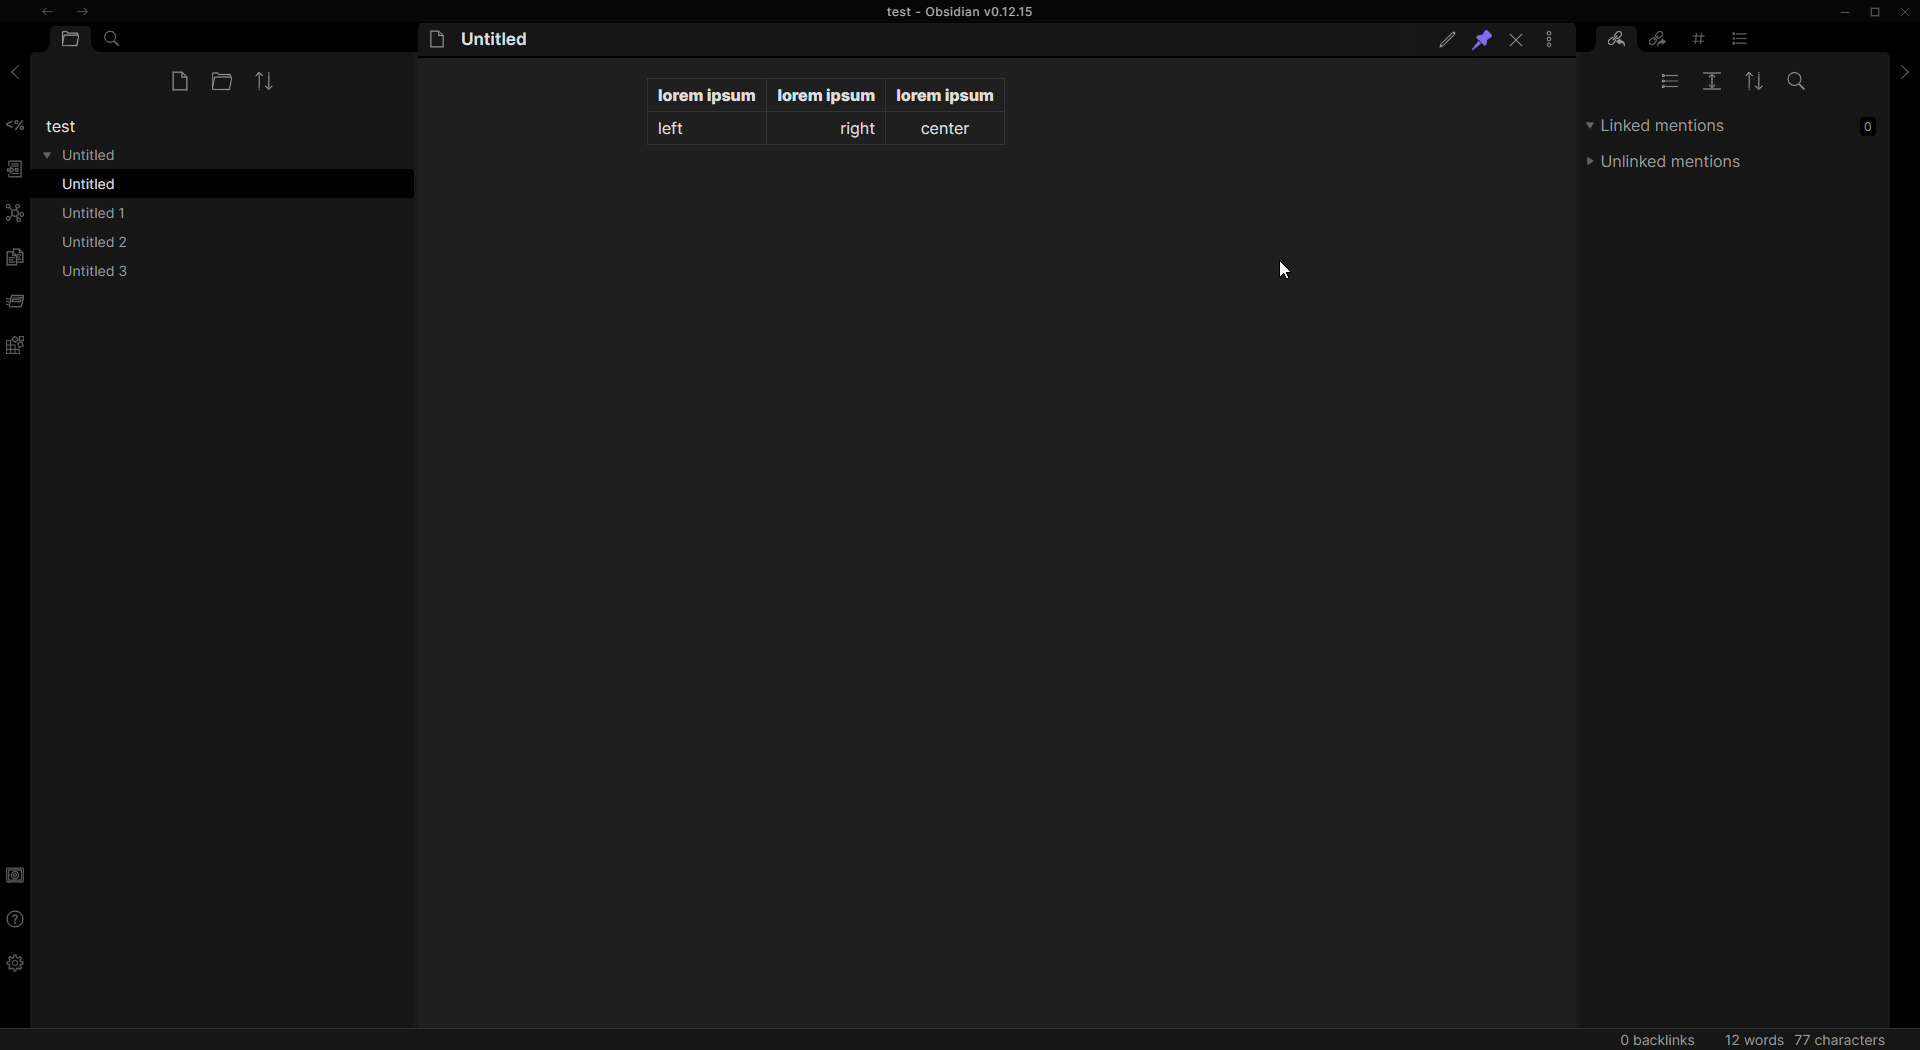This screenshot has width=1920, height=1050.
Task: Select the tag pane tab
Action: [1699, 39]
